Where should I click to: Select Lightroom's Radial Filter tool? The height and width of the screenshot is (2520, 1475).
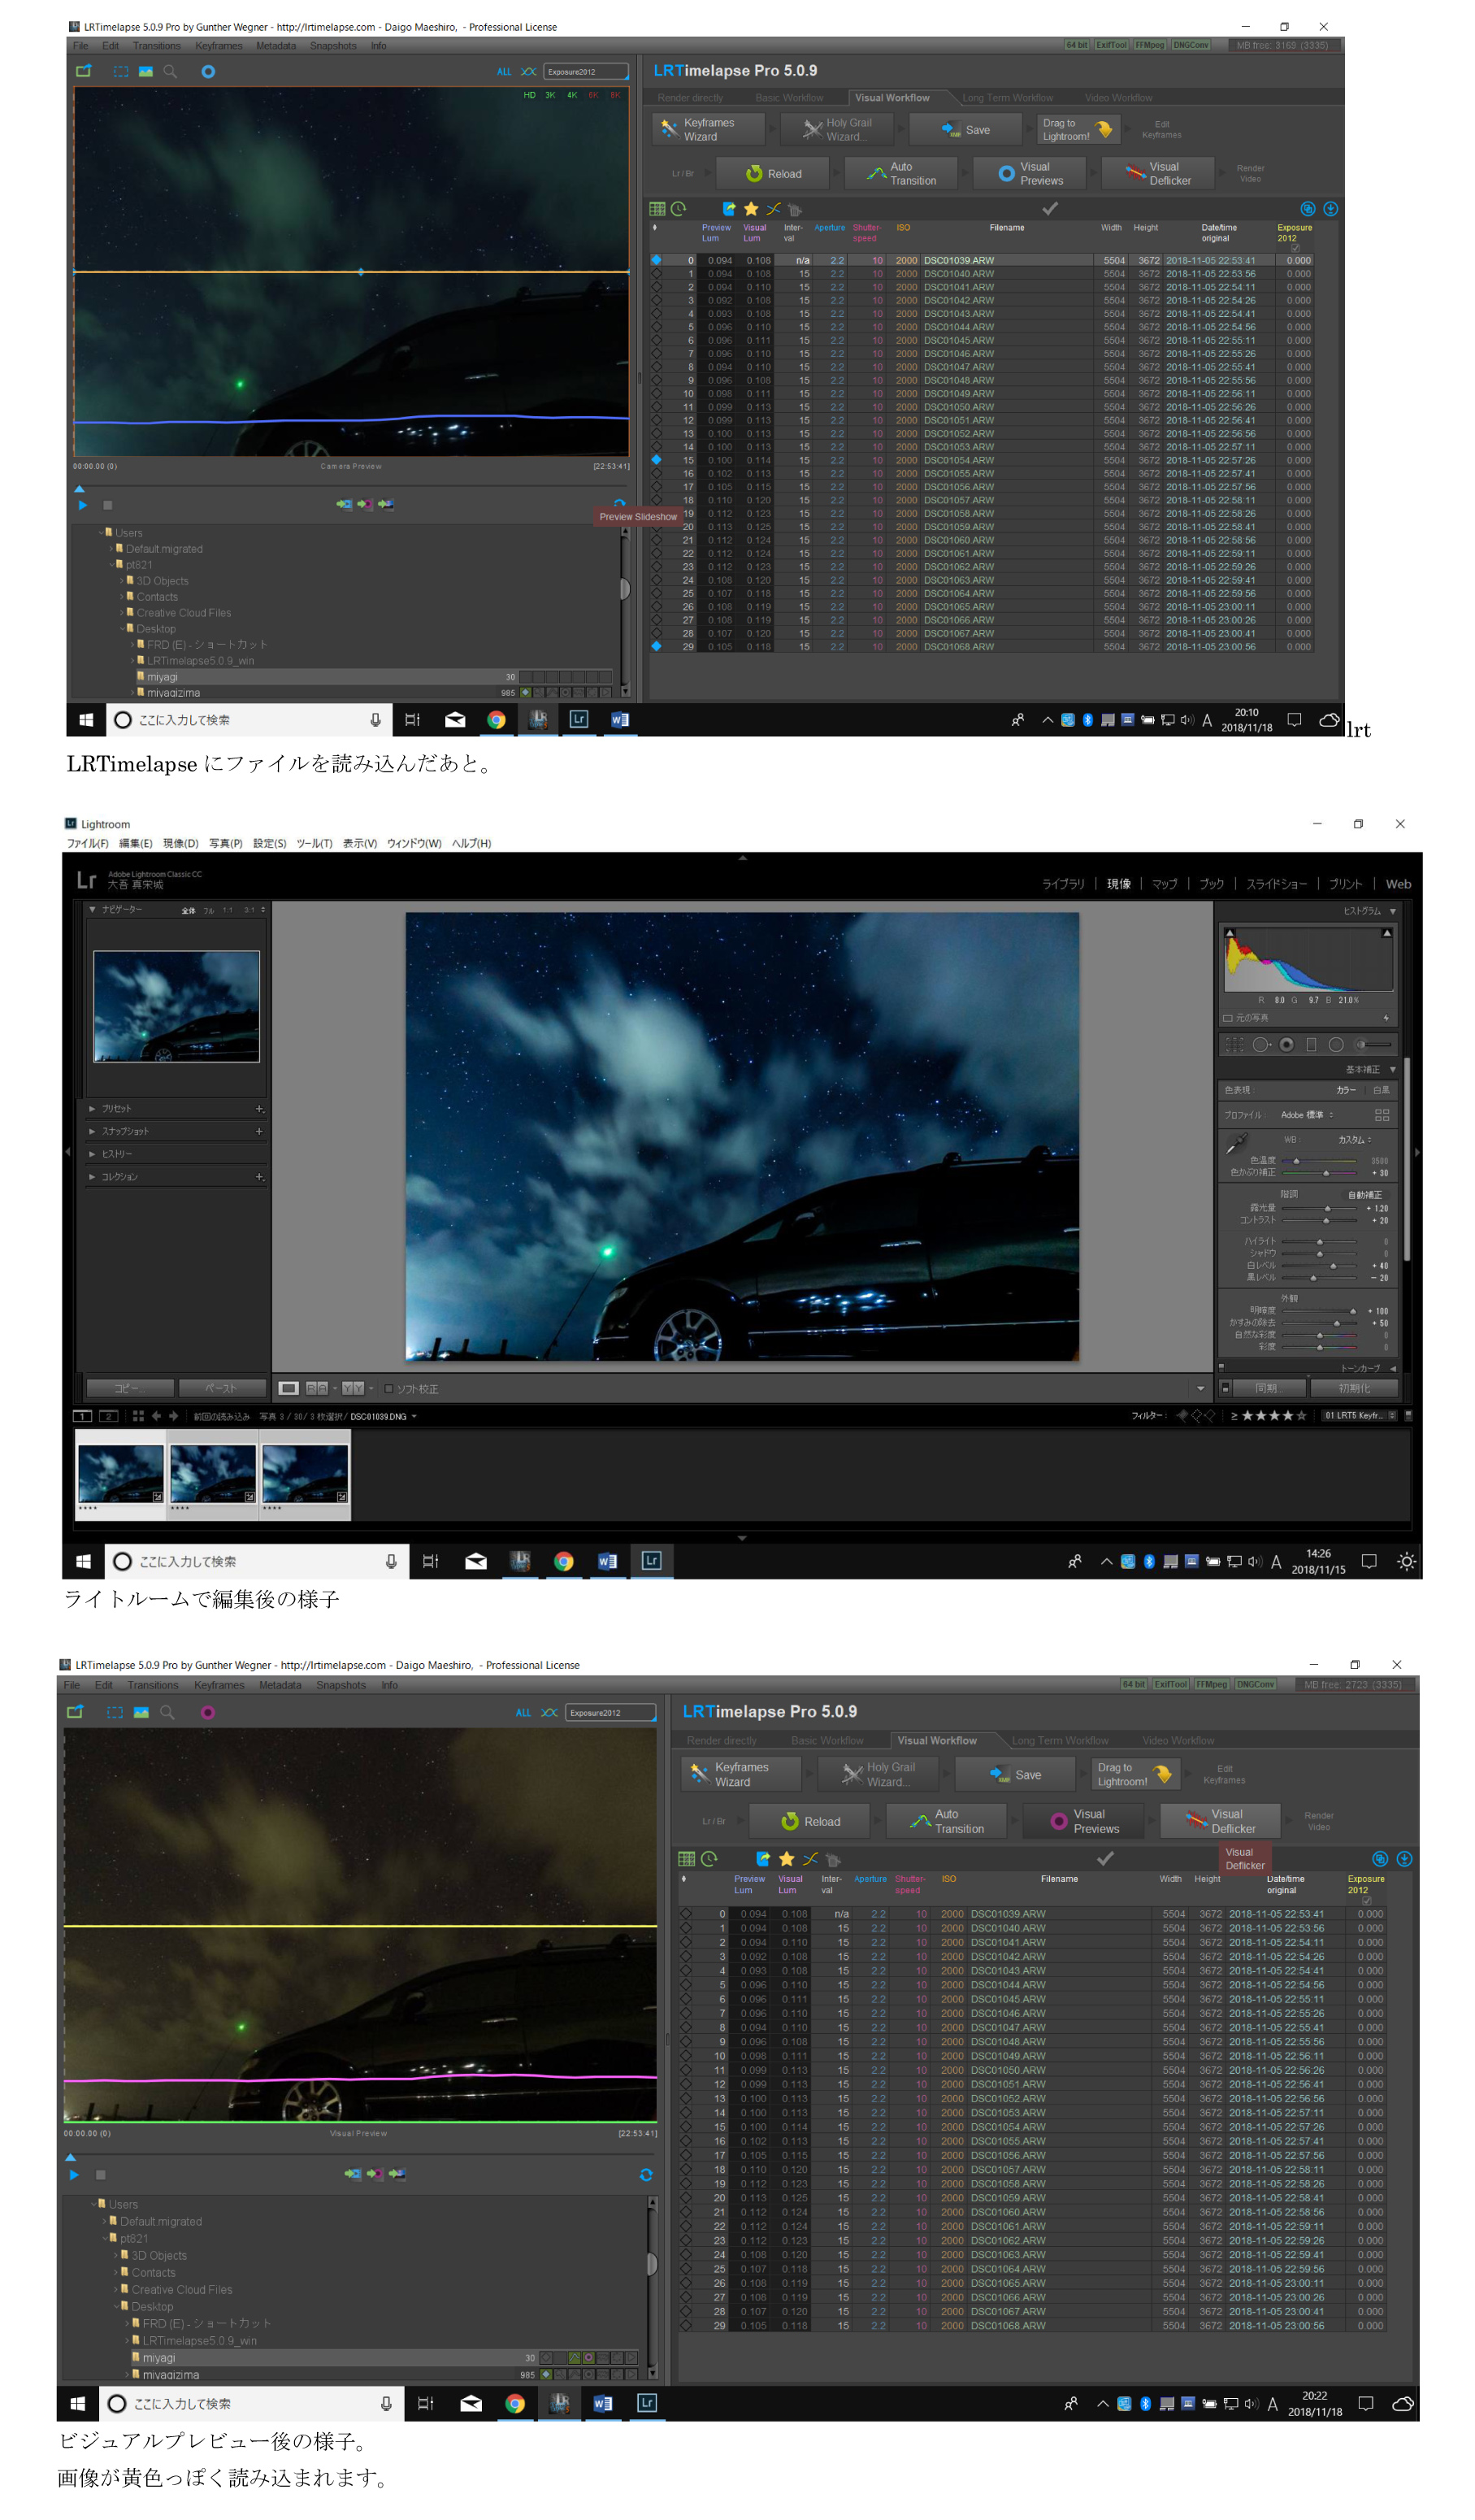click(1336, 1044)
